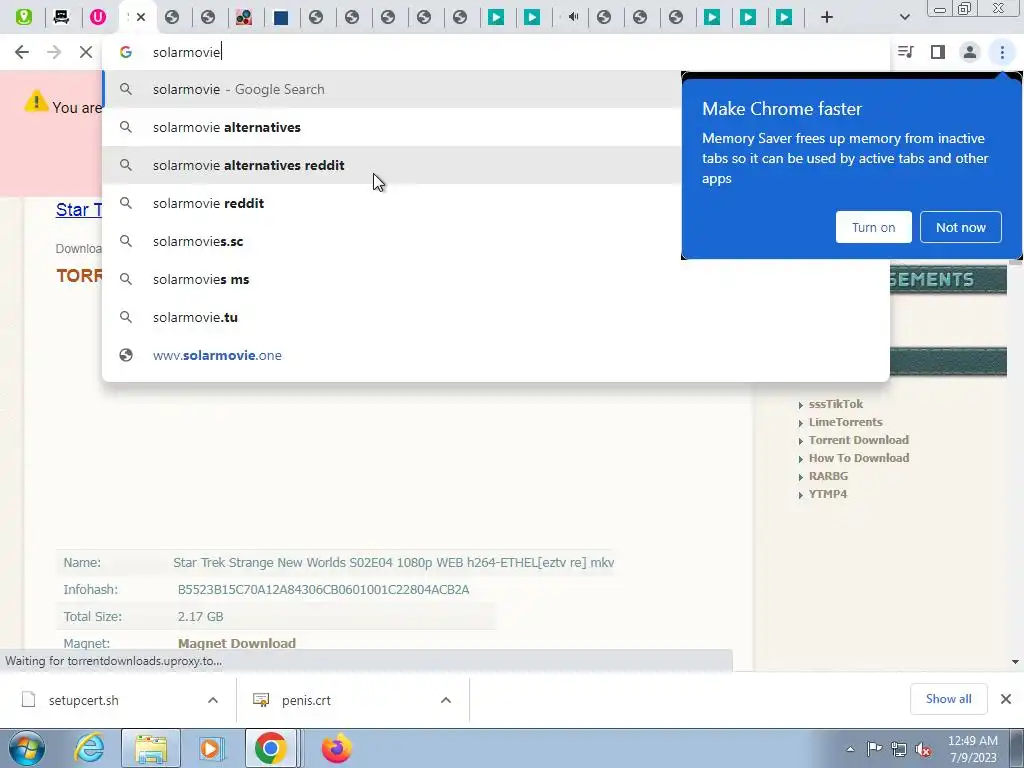Select 'solarmovie reddit' suggestion

(x=392, y=203)
